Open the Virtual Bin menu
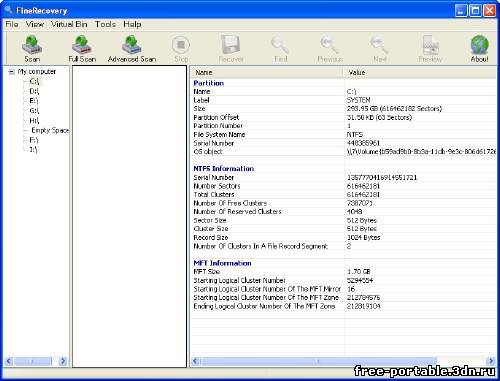Screen dimensions: 500x381 [x=69, y=24]
